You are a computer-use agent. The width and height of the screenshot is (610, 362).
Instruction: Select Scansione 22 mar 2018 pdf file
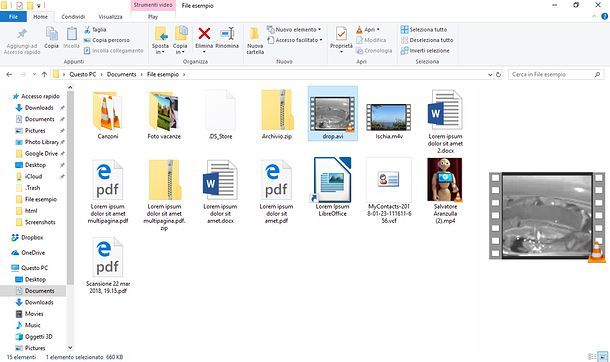pyautogui.click(x=108, y=266)
